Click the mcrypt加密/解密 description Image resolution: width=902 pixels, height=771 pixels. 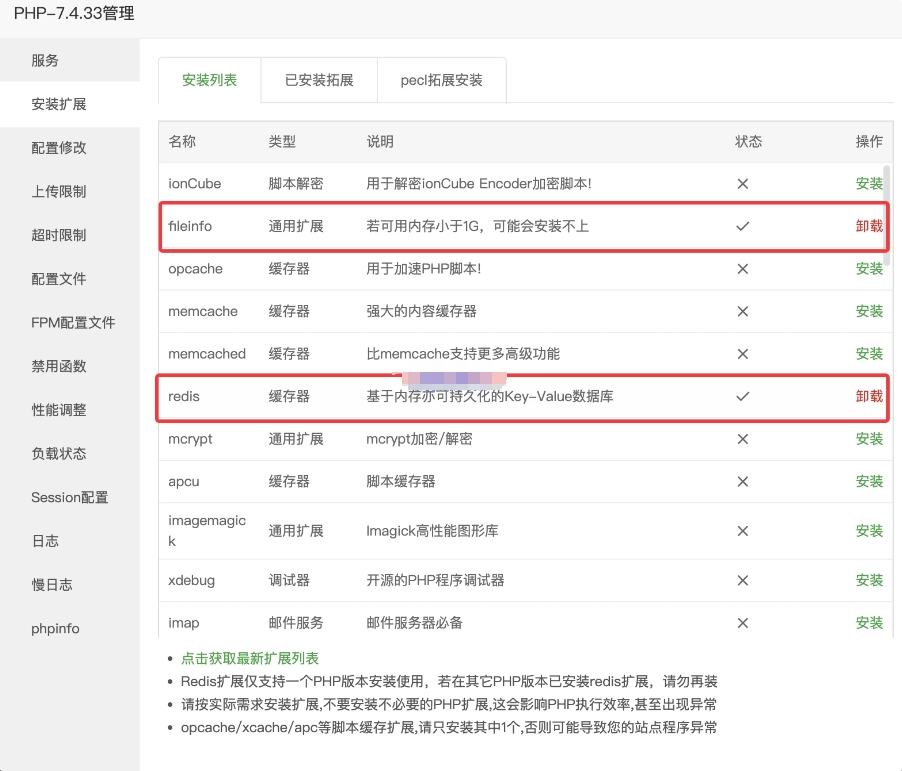(419, 439)
